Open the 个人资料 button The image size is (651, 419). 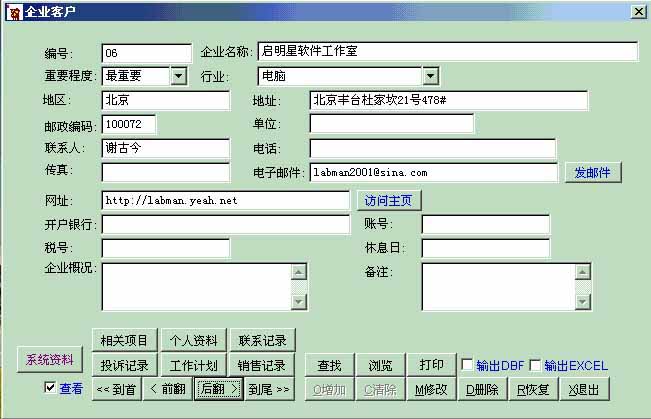pyautogui.click(x=193, y=340)
